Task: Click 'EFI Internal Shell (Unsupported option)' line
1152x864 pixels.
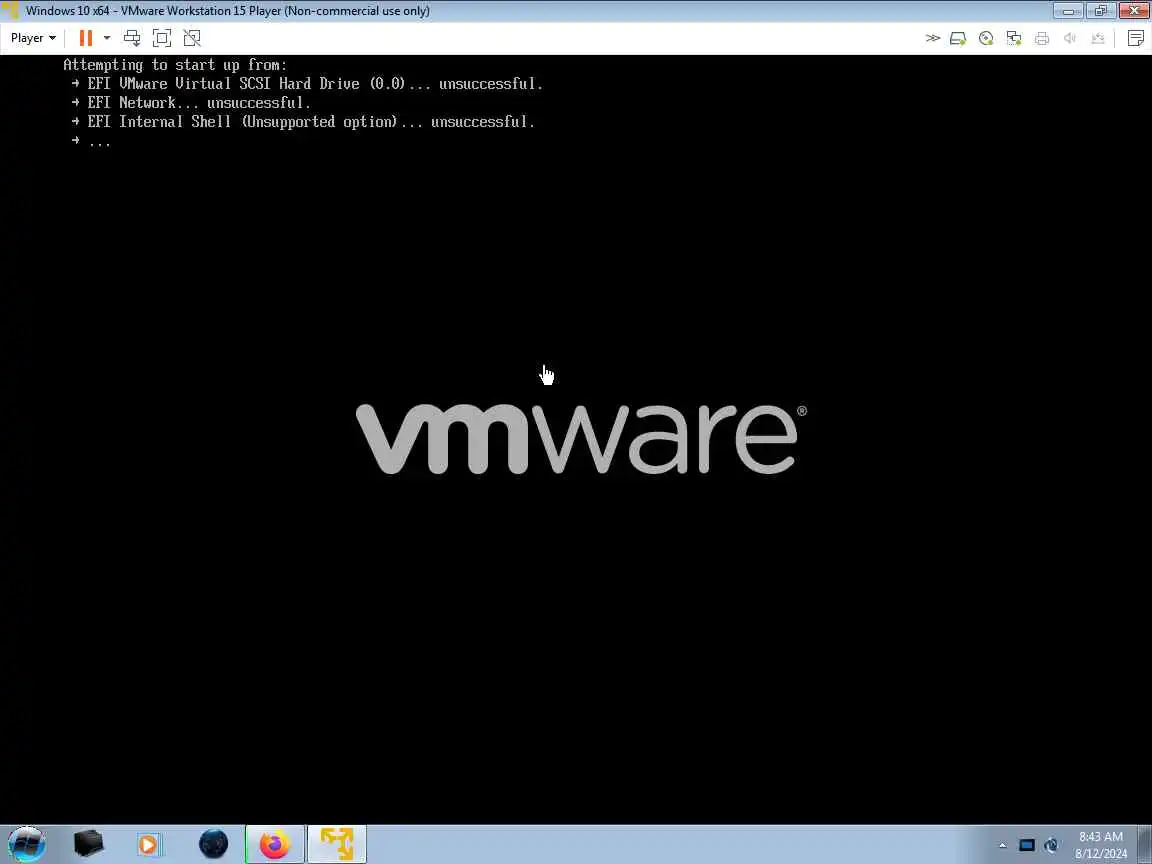Action: [303, 122]
